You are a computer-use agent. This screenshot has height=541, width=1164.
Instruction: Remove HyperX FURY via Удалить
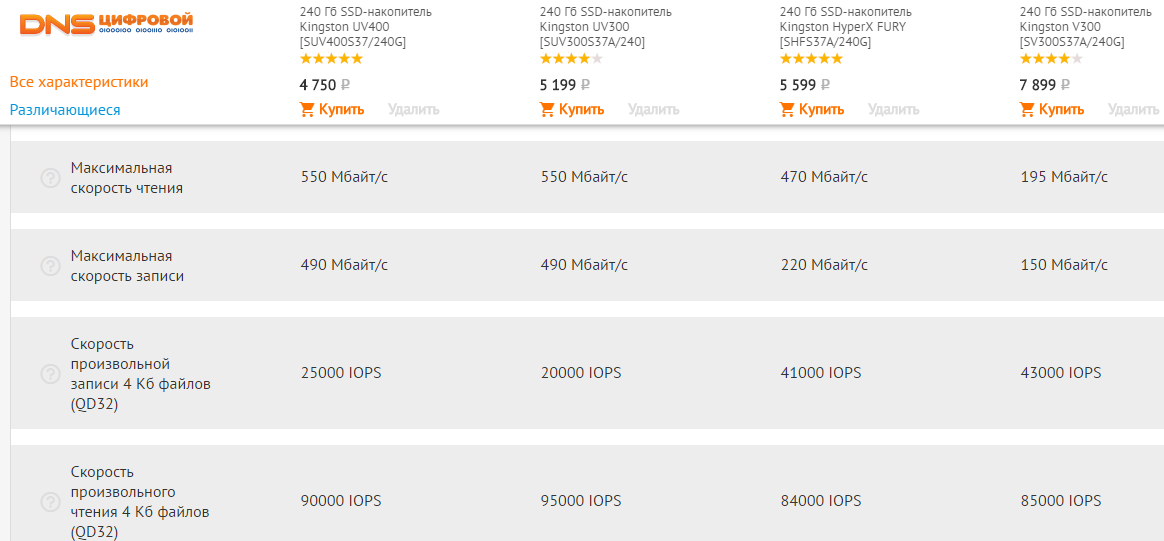[894, 110]
